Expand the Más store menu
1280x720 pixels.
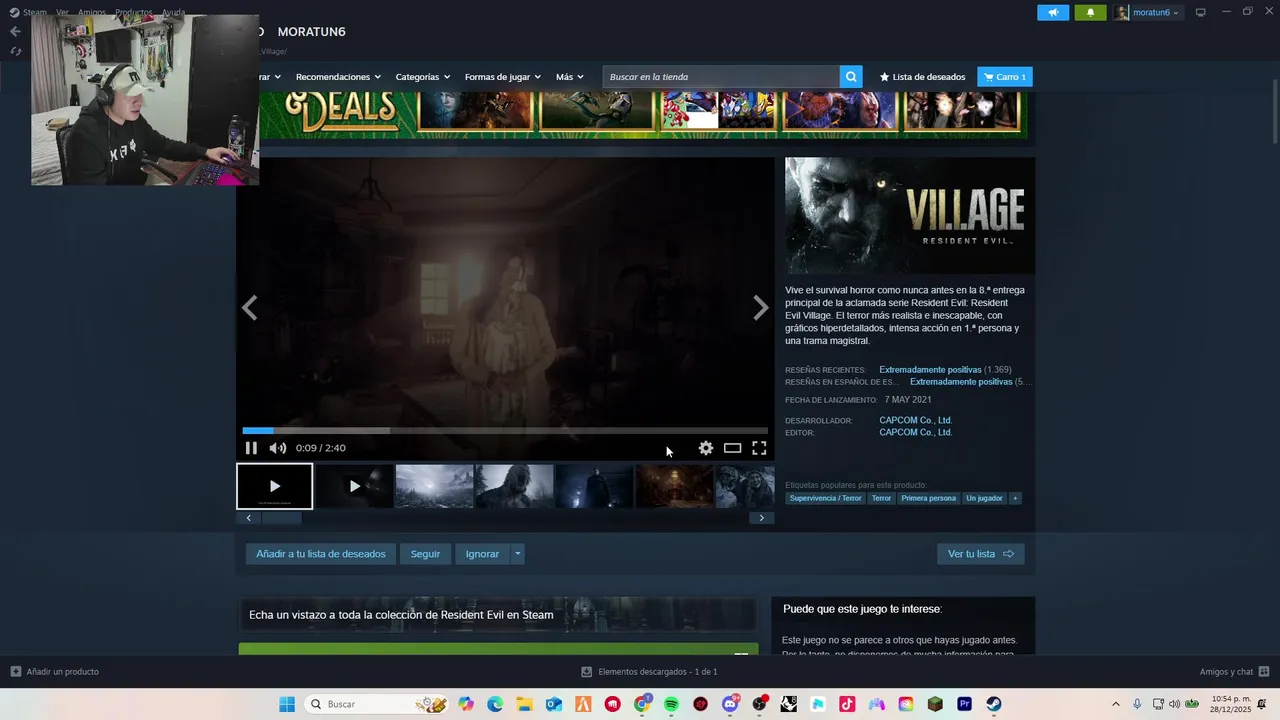[x=569, y=77]
